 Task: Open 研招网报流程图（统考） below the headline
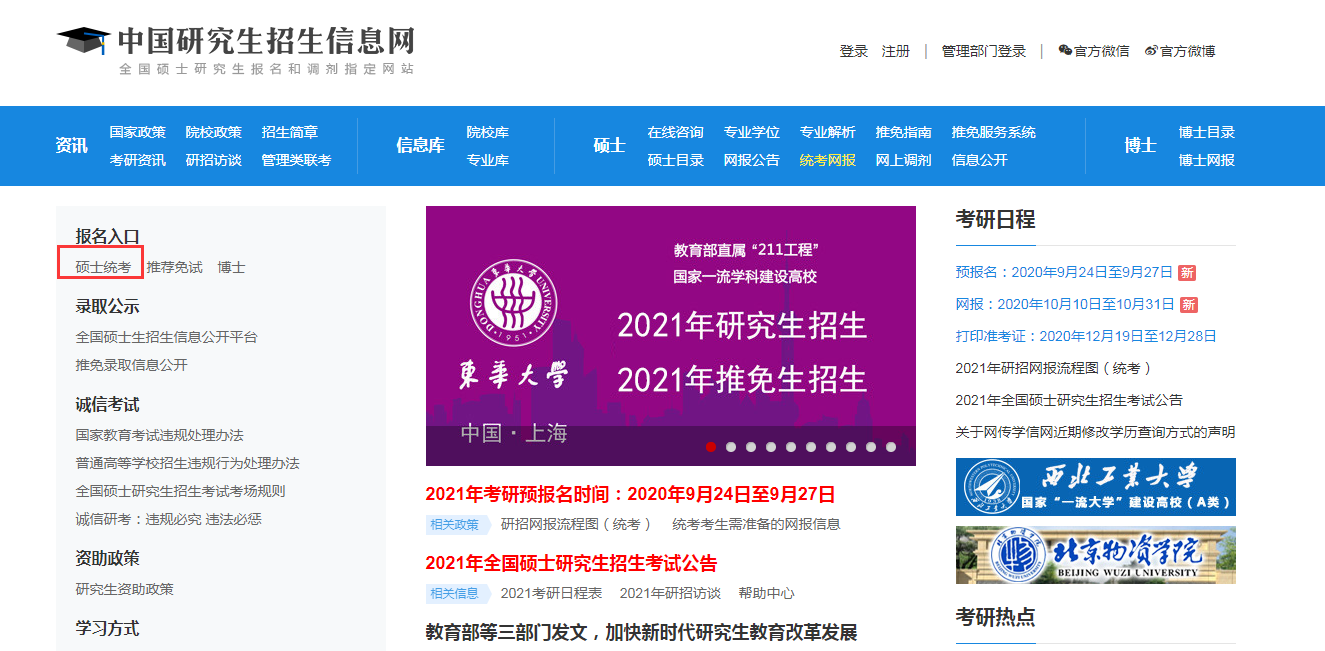[576, 524]
